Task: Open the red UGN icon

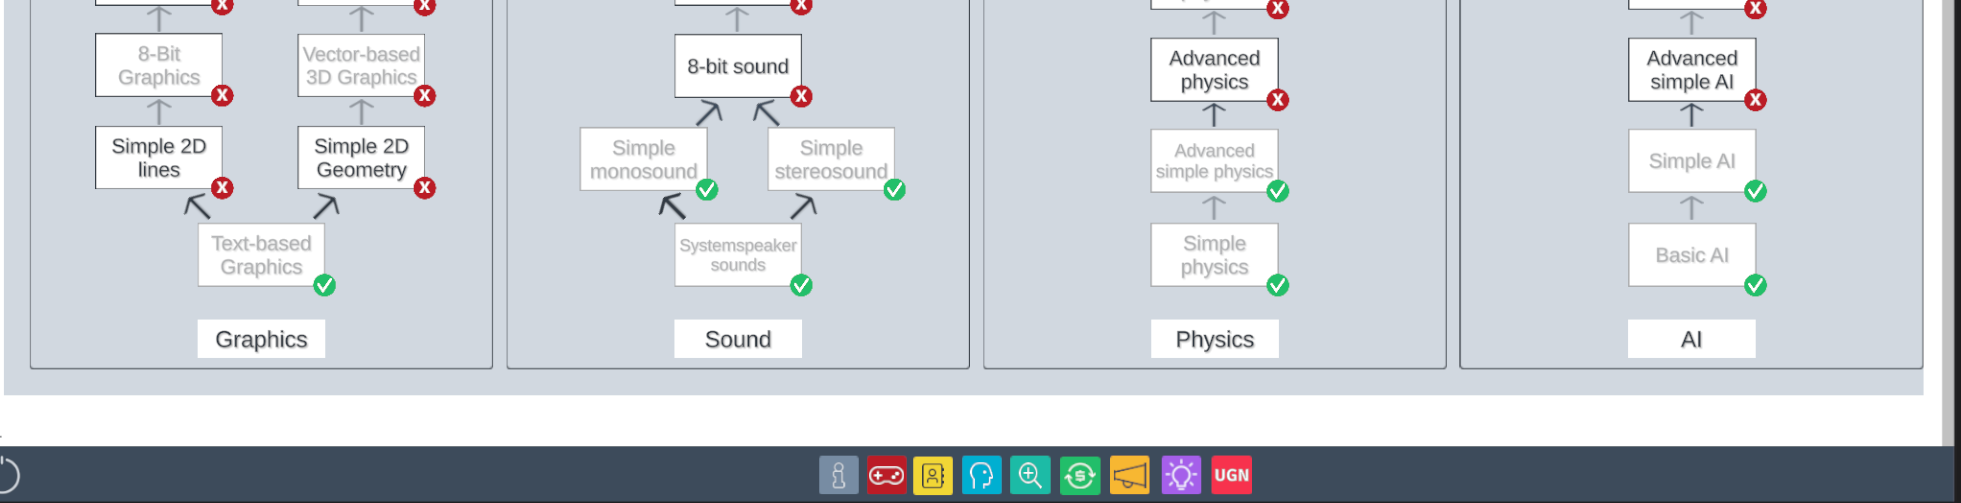Action: (x=1231, y=475)
